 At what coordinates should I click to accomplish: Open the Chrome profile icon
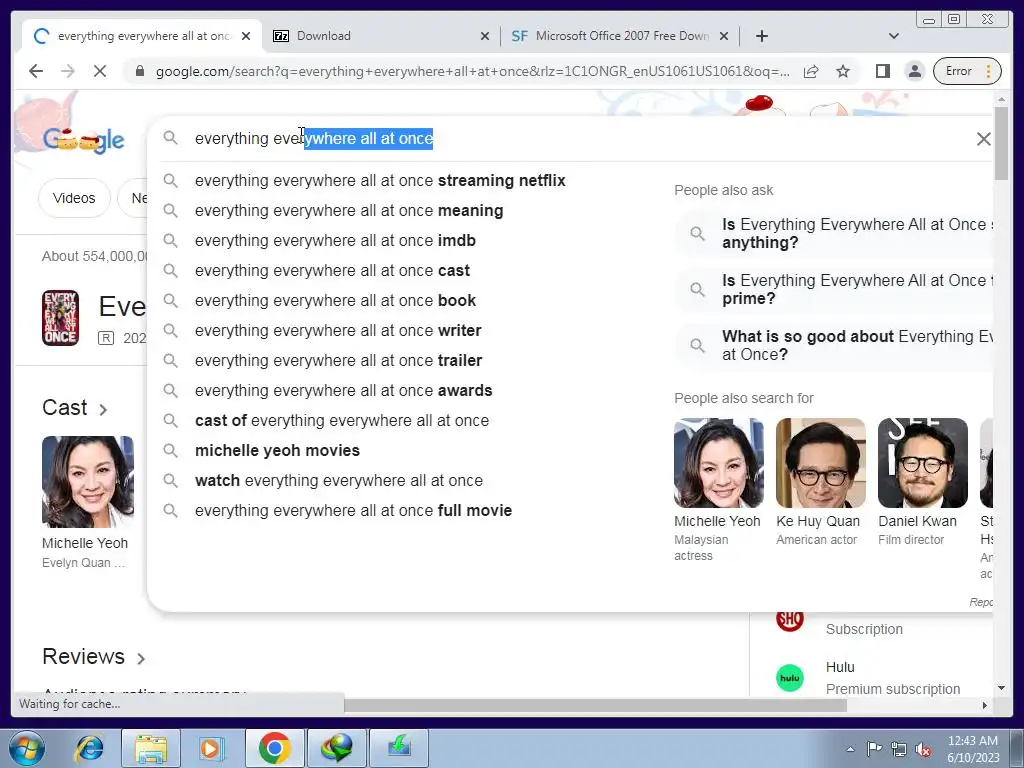pos(915,71)
